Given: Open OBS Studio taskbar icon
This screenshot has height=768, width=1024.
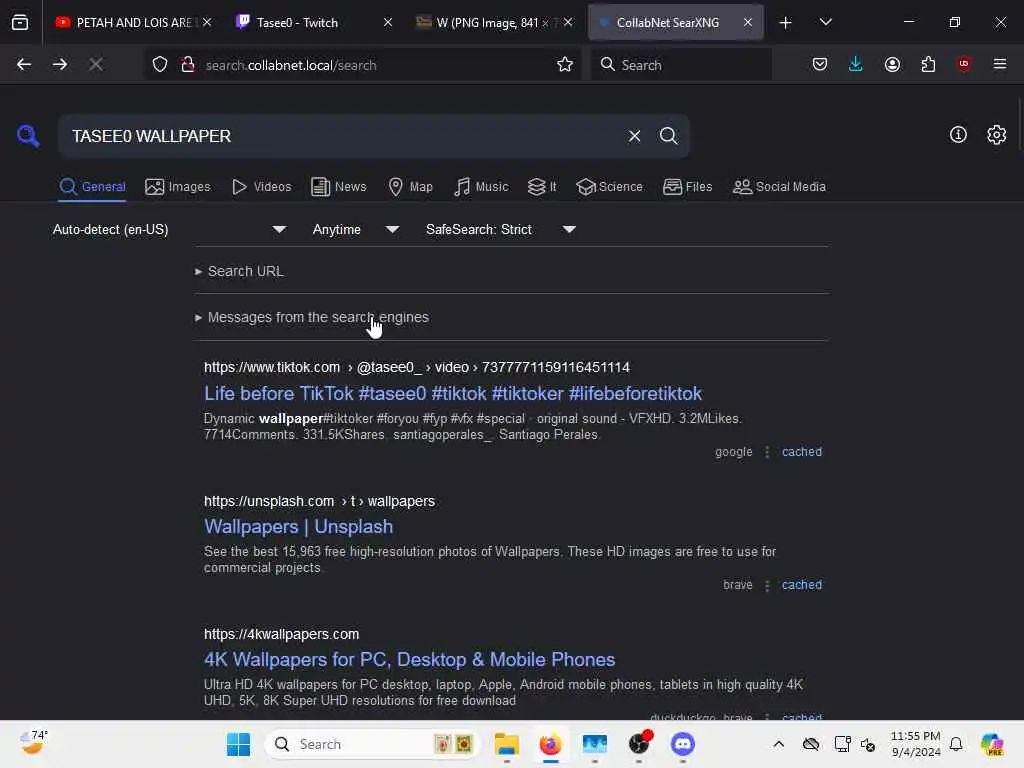Looking at the screenshot, I should pos(639,744).
